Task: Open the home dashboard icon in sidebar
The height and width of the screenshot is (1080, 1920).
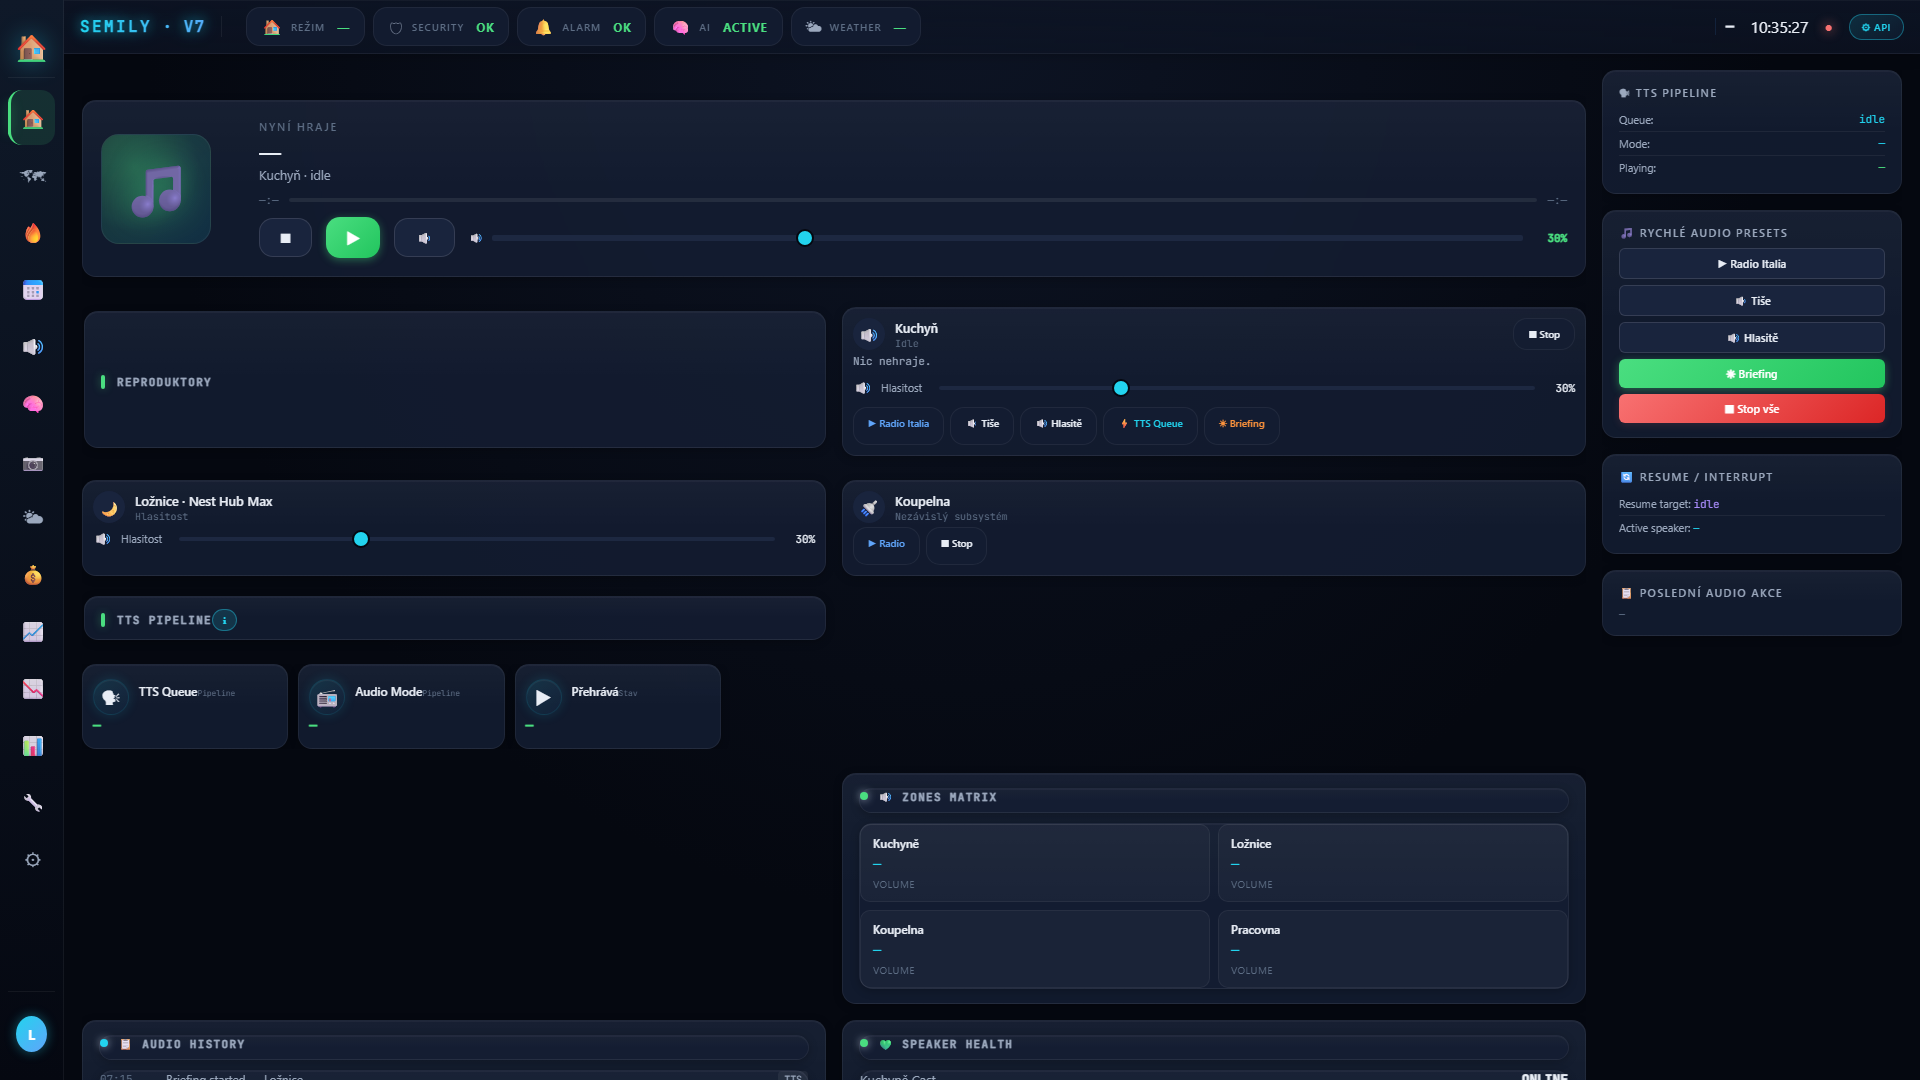Action: tap(32, 119)
